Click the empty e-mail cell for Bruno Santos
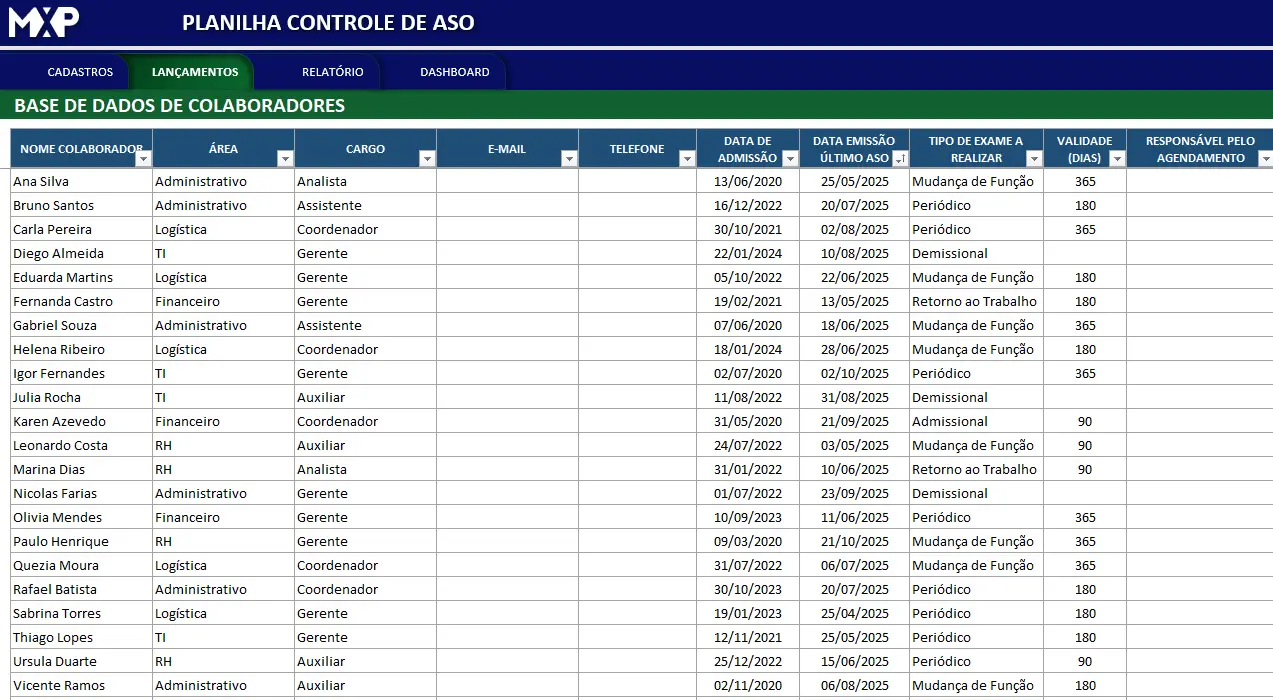This screenshot has height=700, width=1273. pos(507,206)
